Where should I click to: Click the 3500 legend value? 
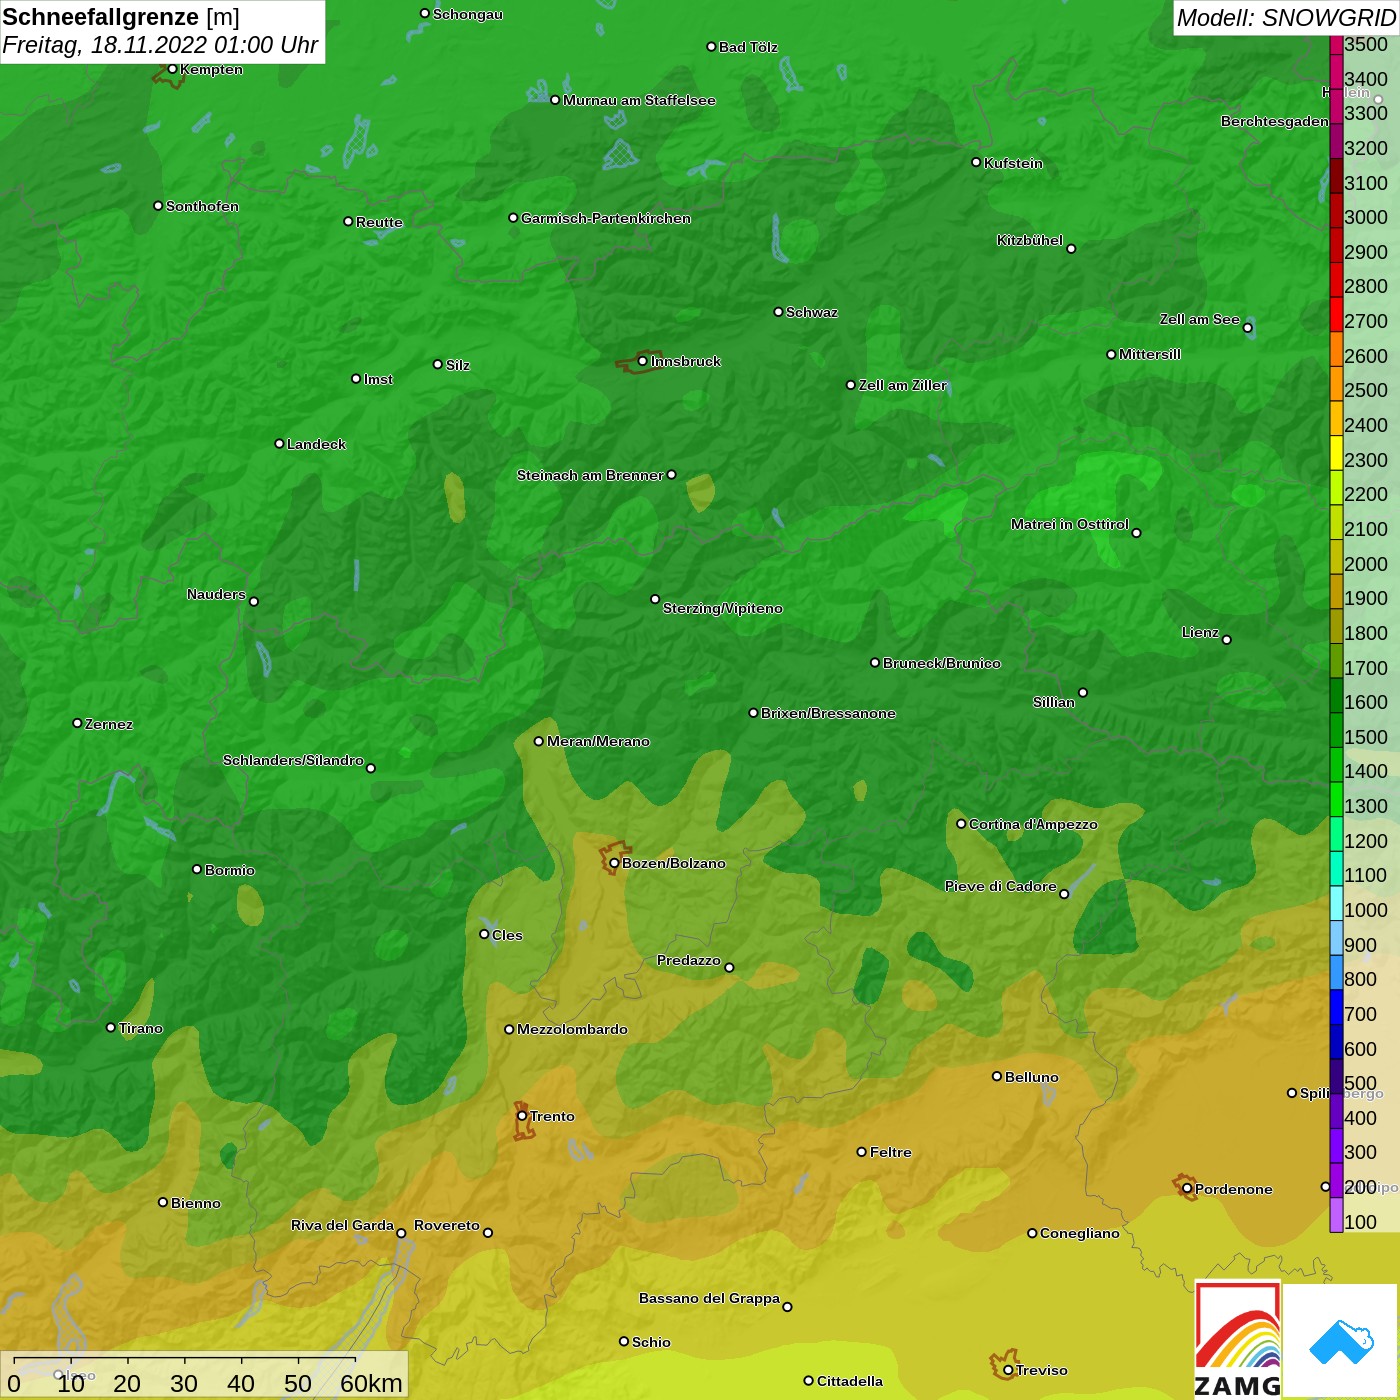click(1366, 44)
